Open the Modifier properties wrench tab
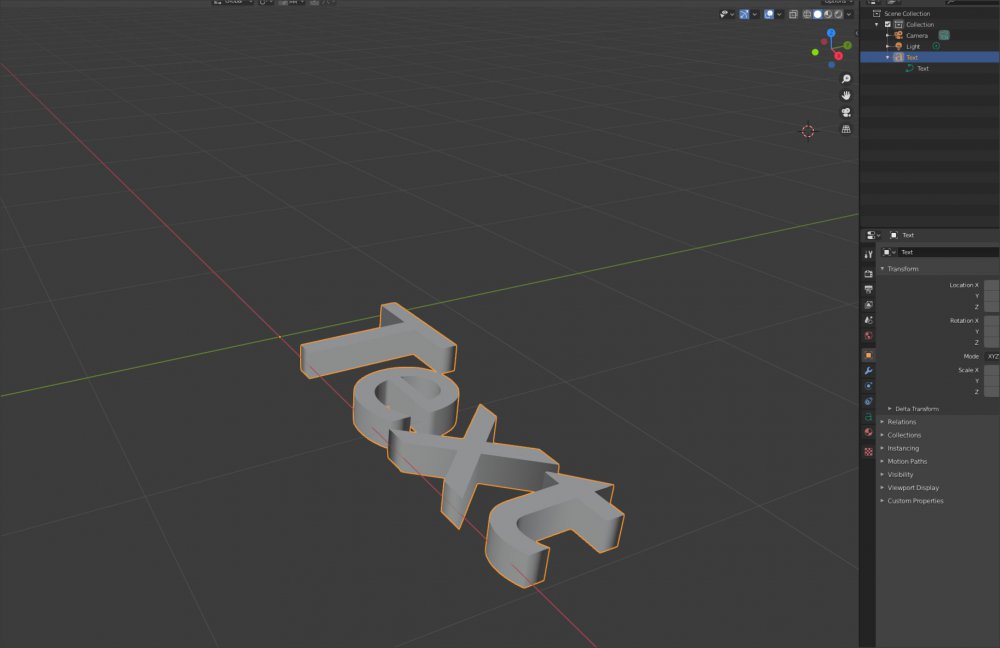Screen dimensions: 1000x648 (868, 371)
